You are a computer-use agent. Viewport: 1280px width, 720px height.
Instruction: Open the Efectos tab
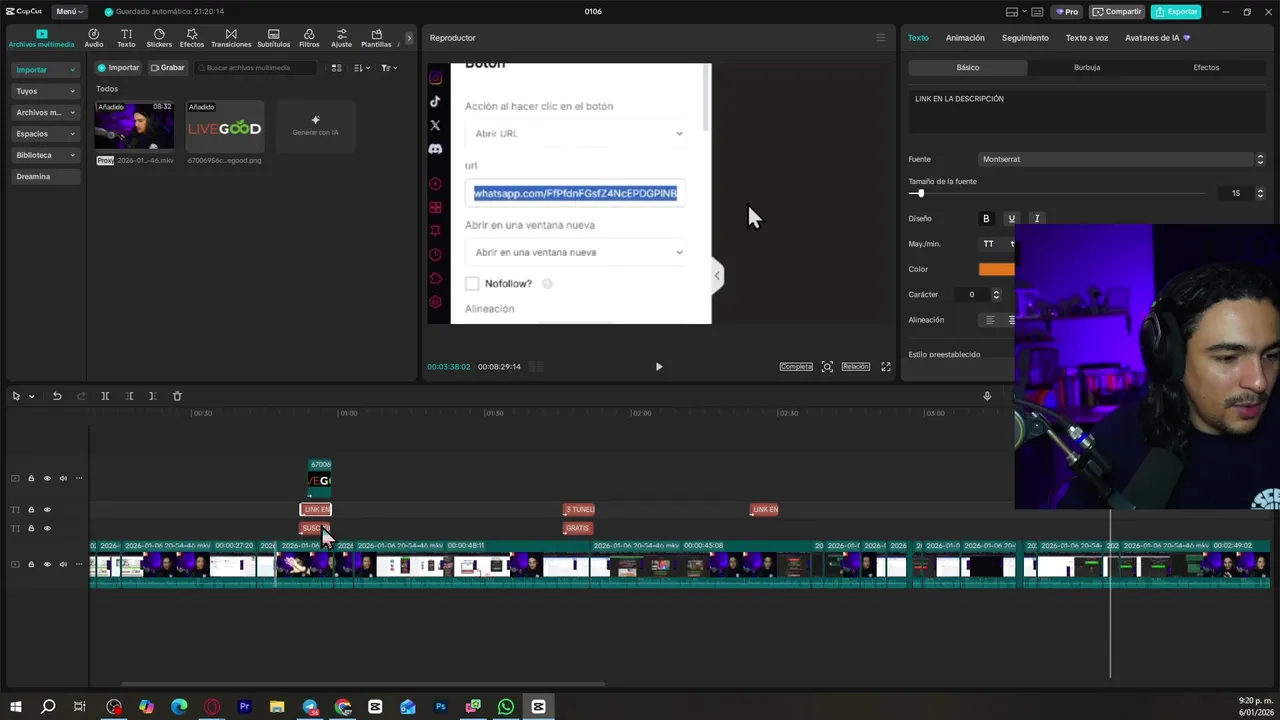(x=192, y=38)
